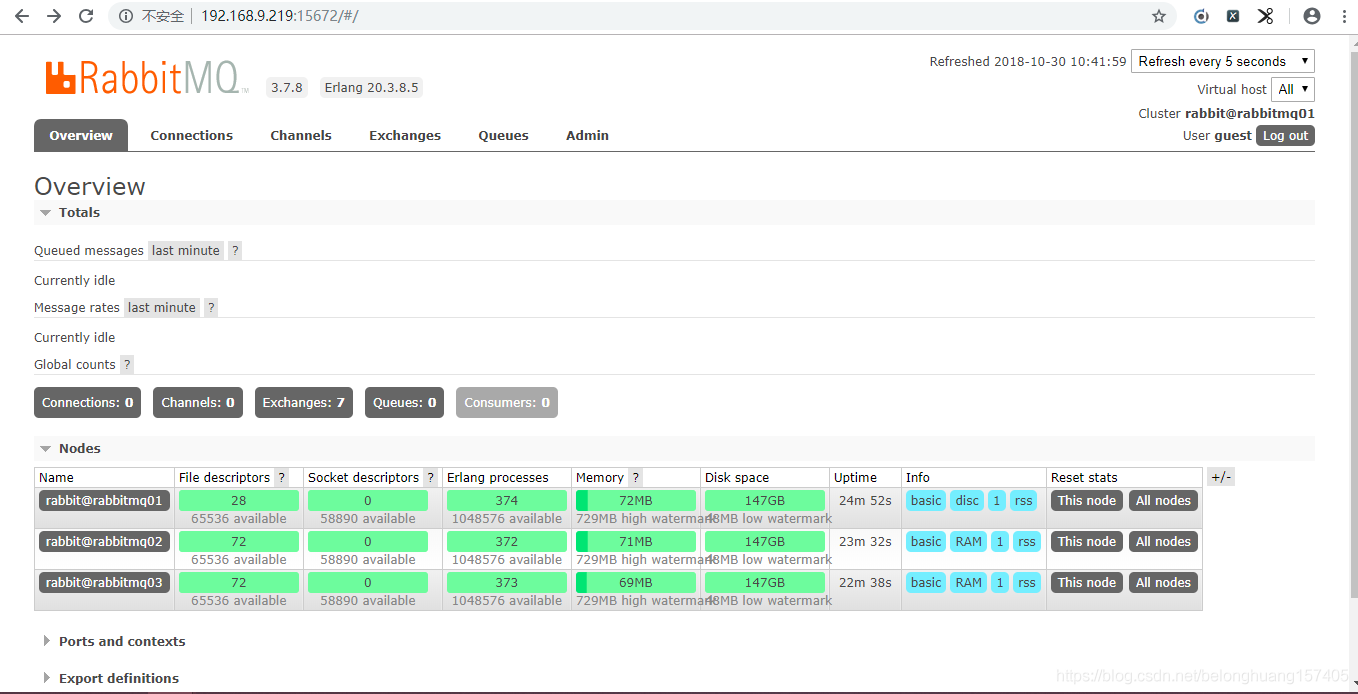Switch to the Channels tab
Viewport: 1358px width, 694px height.
[301, 135]
